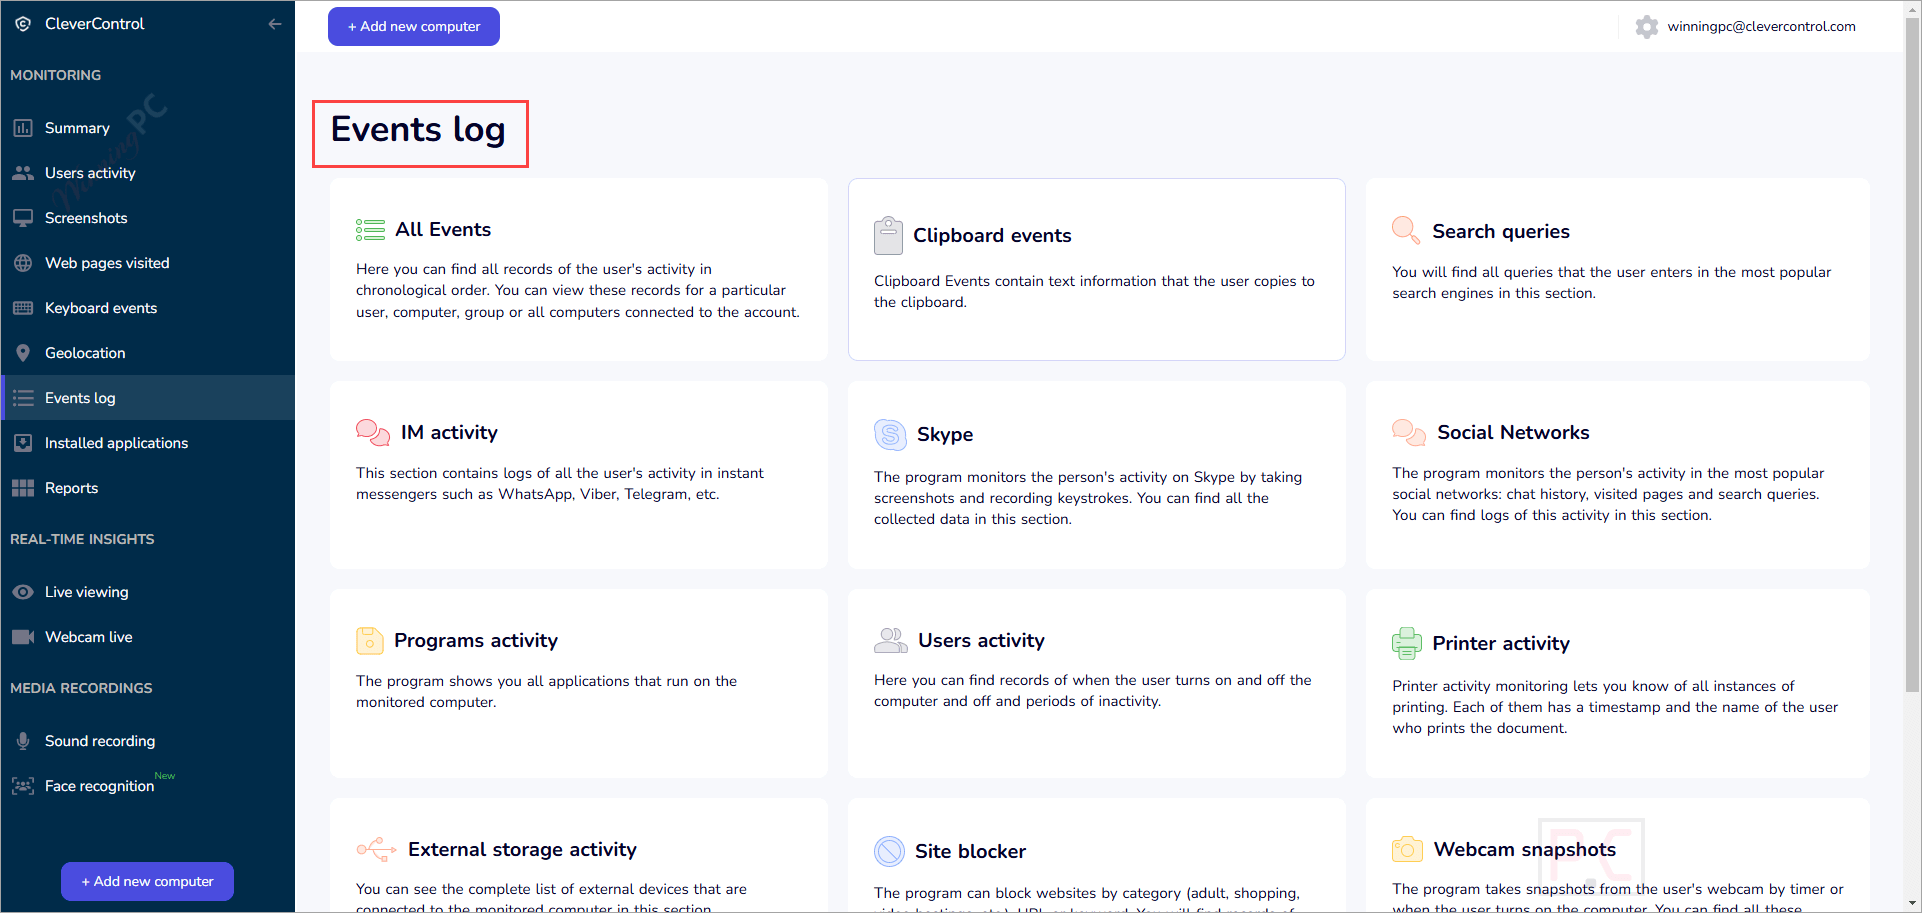Screen dimensions: 1922x913
Task: Click the scrollbar down arrow
Action: tap(1912, 904)
